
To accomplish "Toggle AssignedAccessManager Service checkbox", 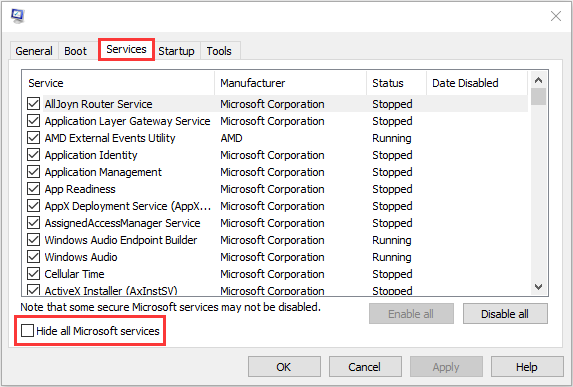I will pyautogui.click(x=34, y=223).
